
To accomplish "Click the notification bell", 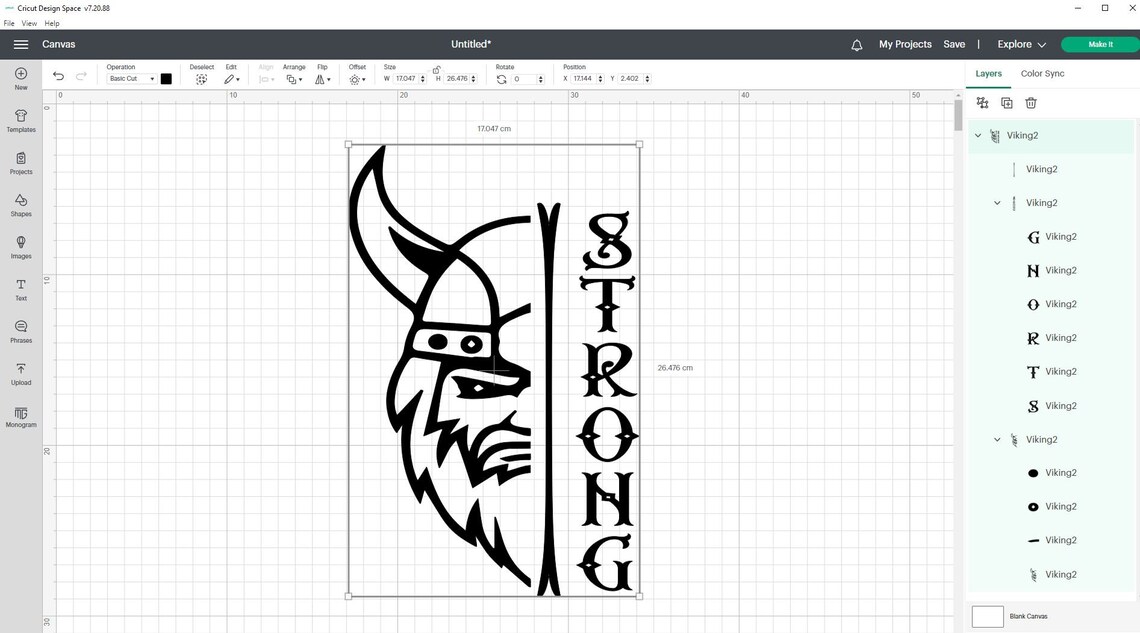I will coord(857,44).
